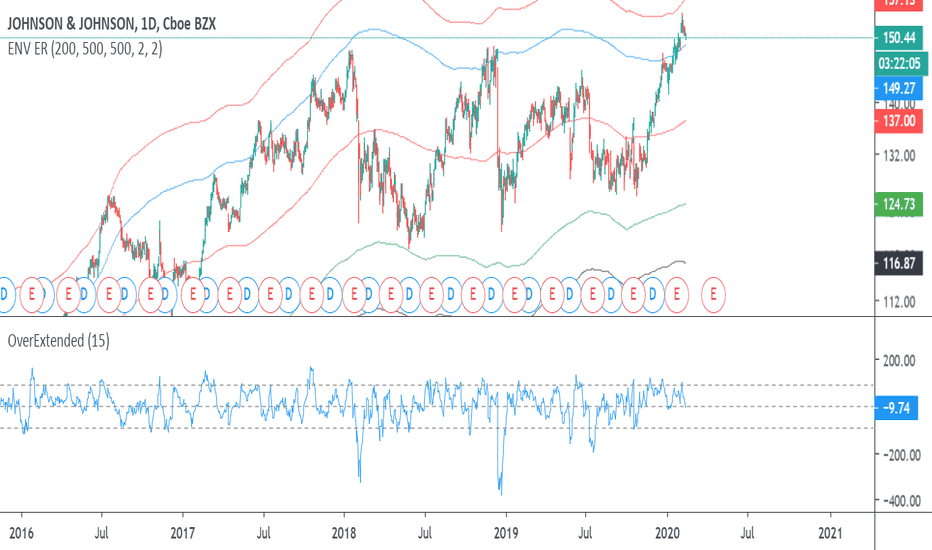The image size is (932, 550).
Task: Select the green 124.73 price label
Action: 899,205
